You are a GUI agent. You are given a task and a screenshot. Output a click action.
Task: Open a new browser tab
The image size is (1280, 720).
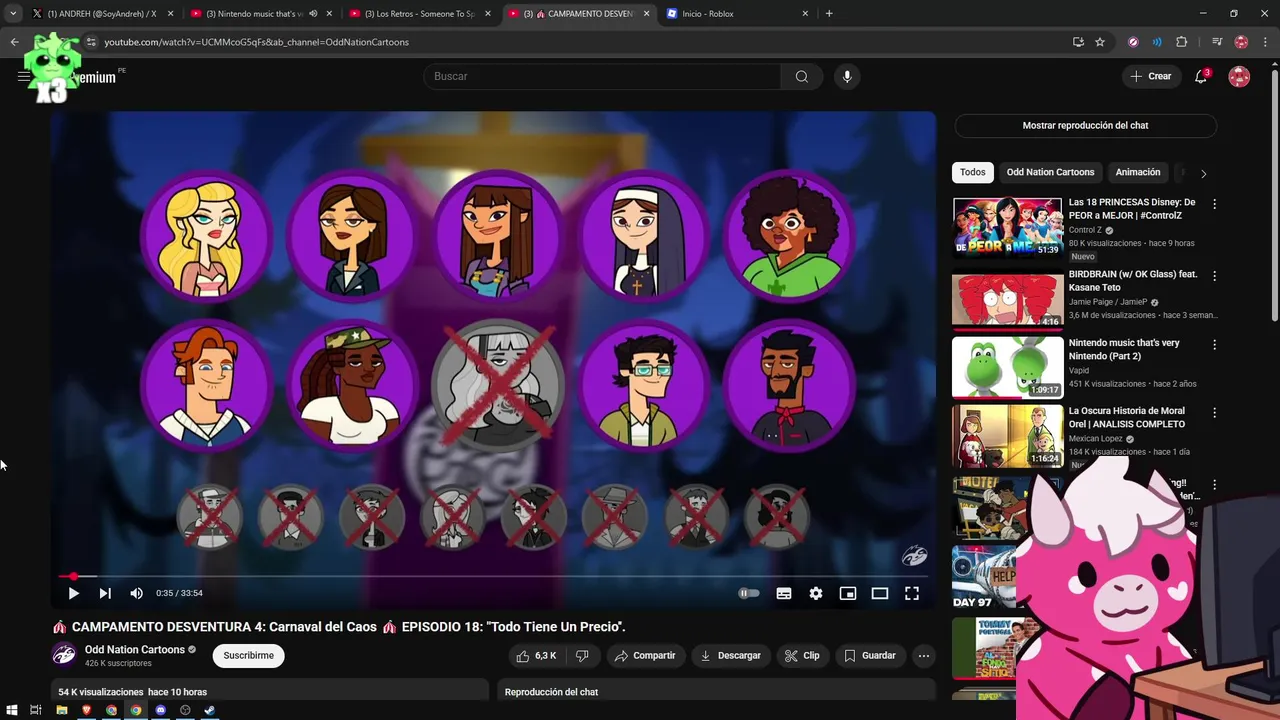829,14
